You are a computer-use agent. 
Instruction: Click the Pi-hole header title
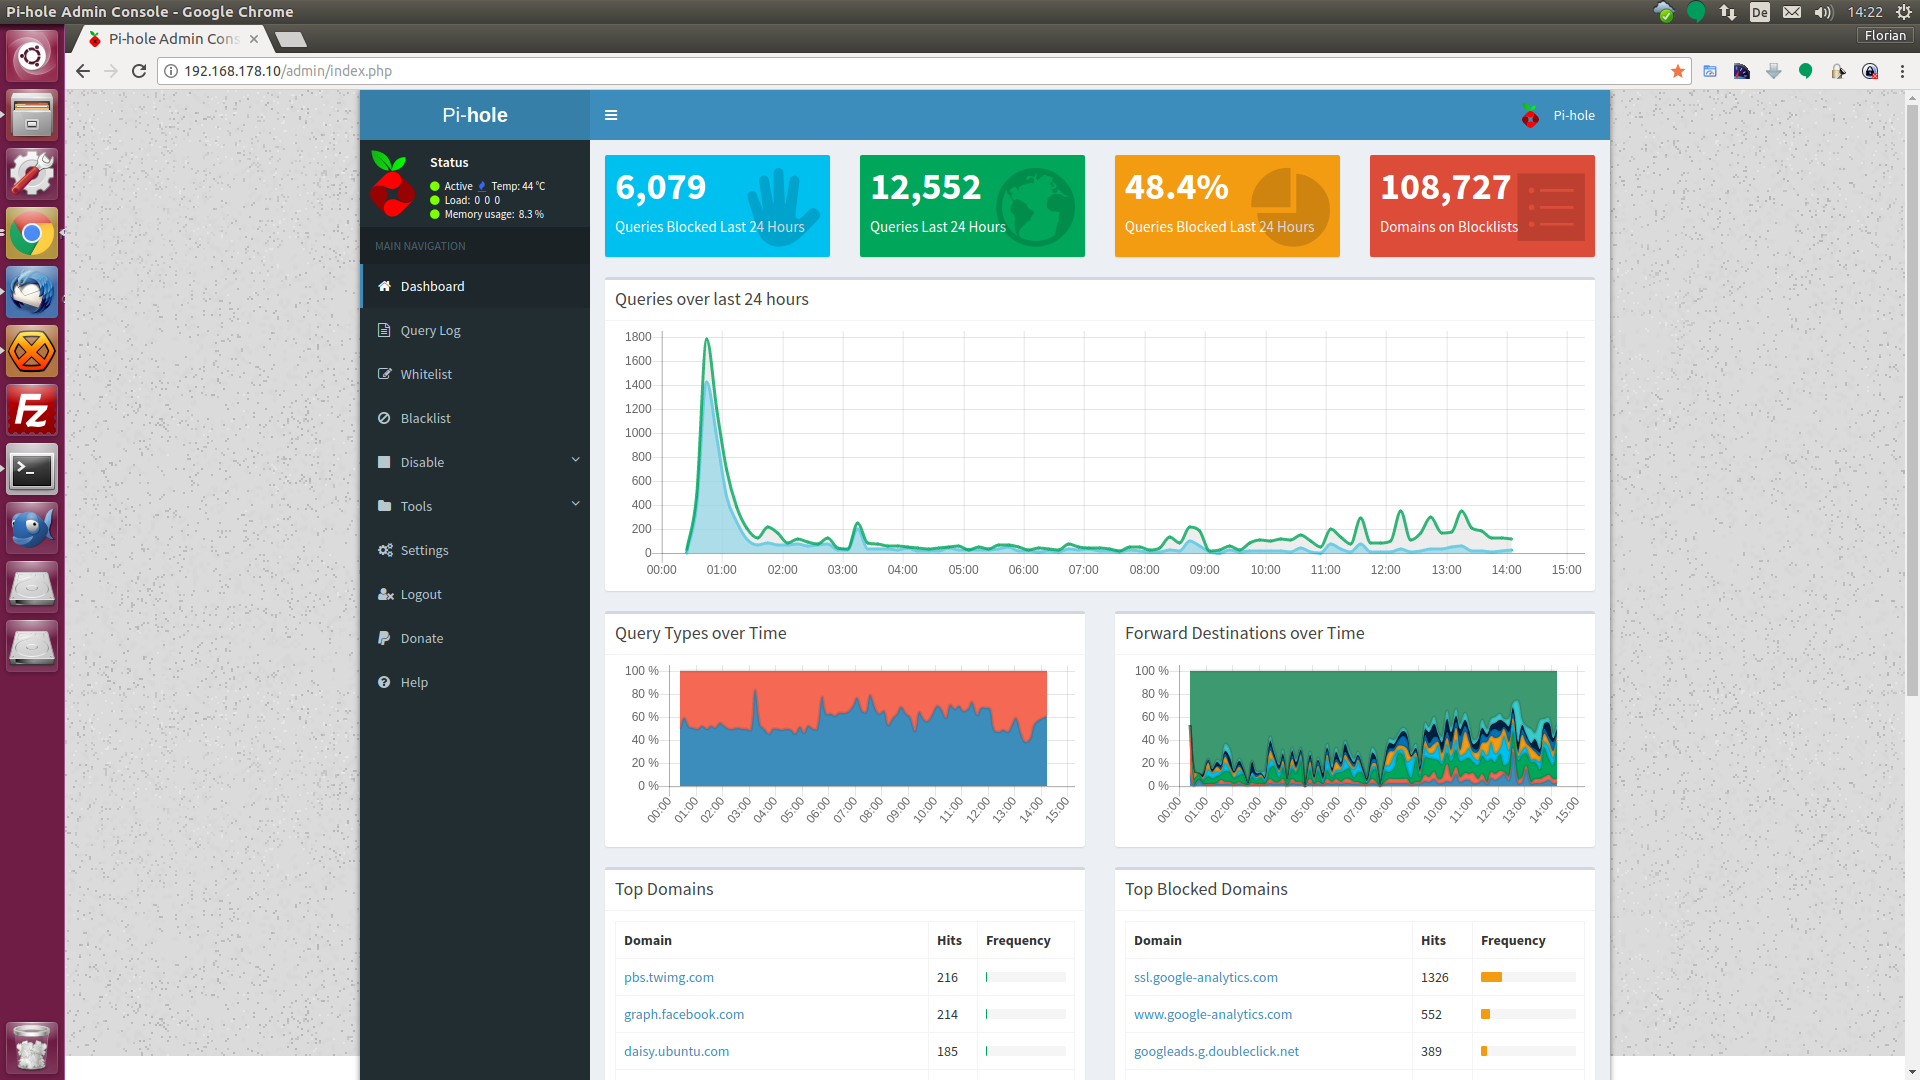(475, 115)
